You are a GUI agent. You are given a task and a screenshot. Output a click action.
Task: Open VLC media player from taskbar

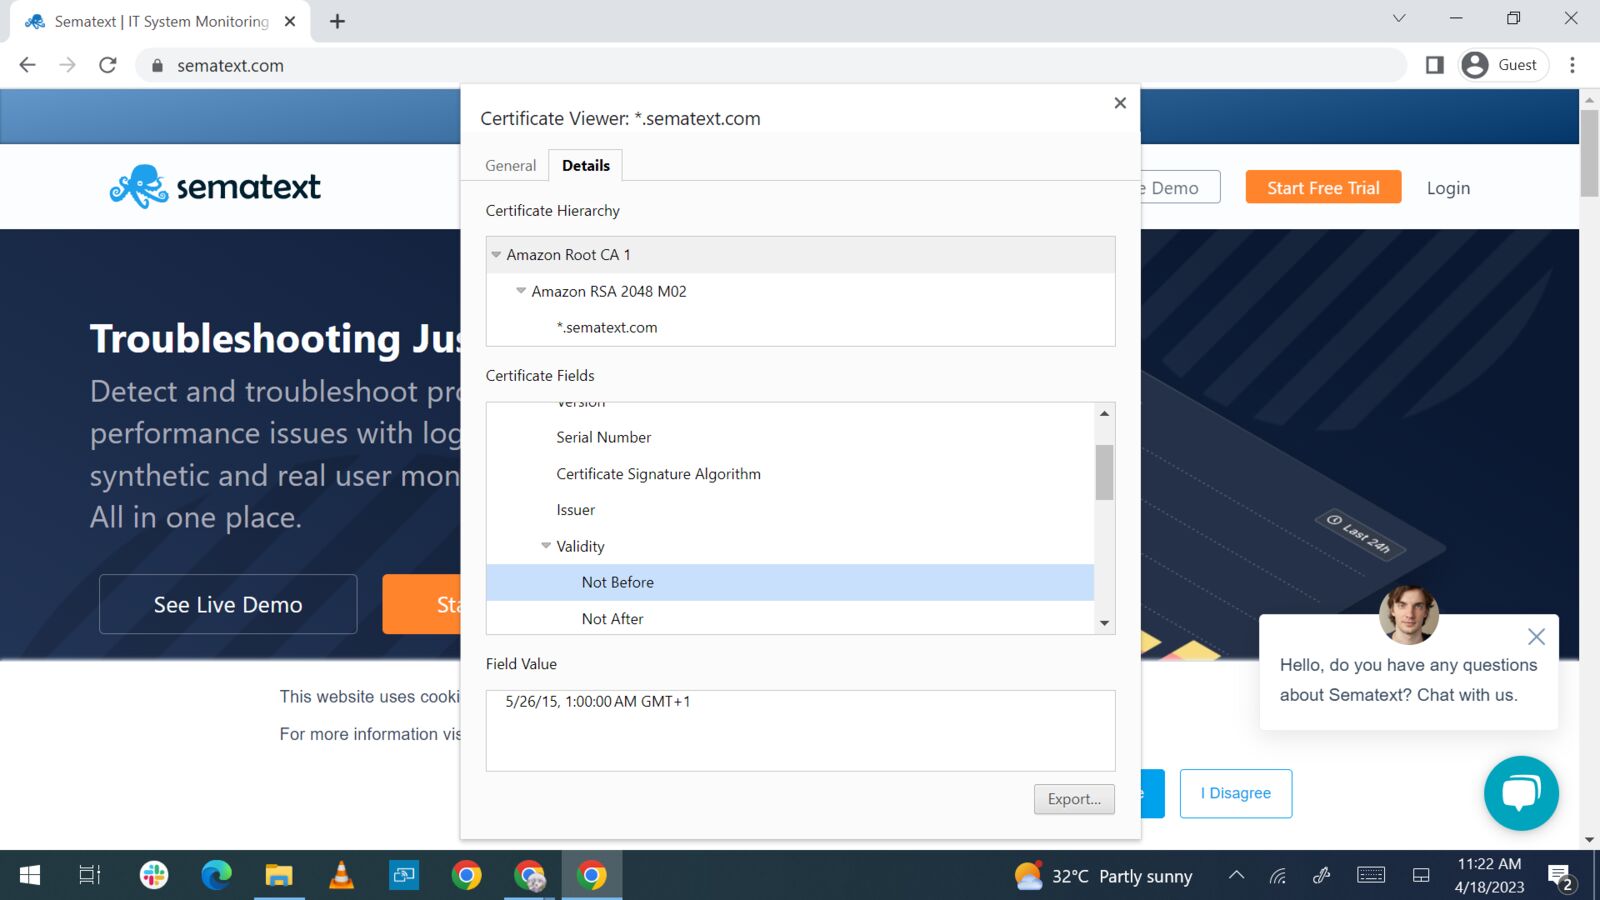coord(341,876)
